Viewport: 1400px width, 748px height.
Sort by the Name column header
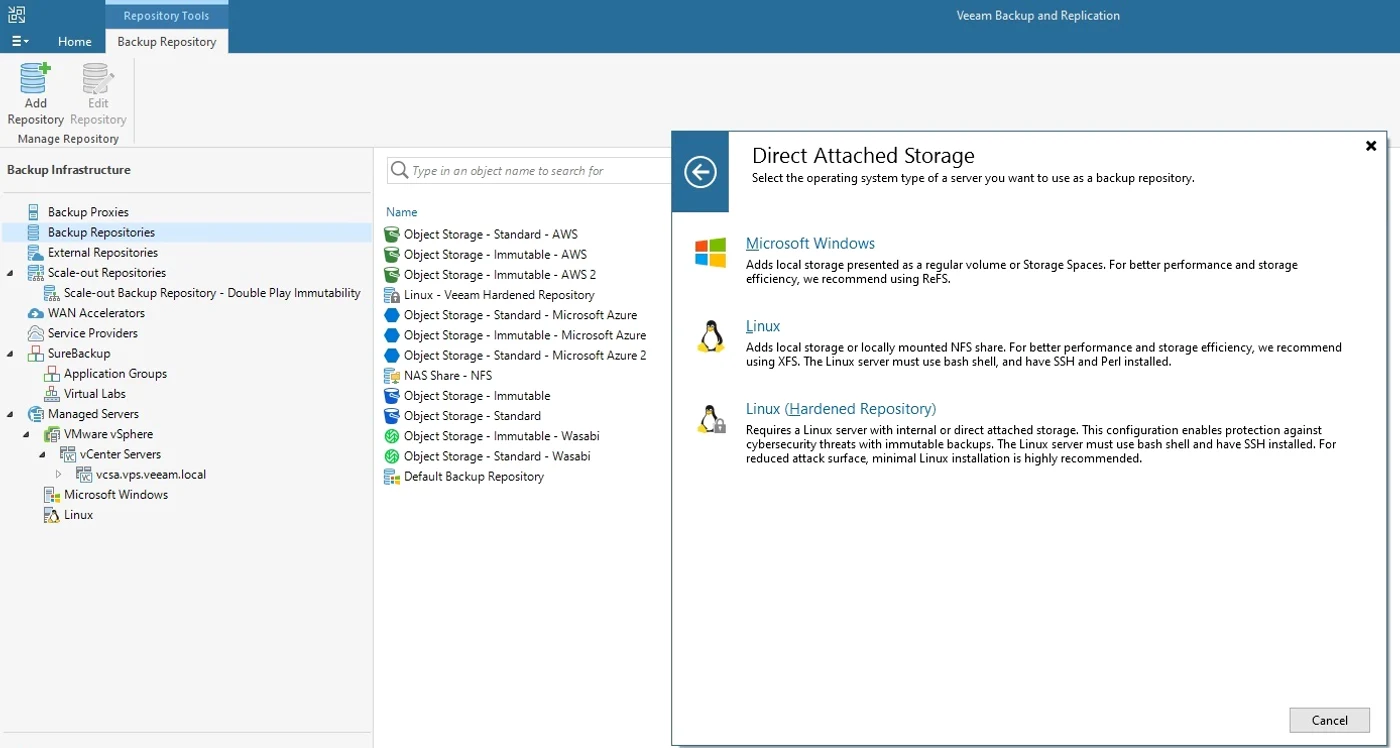click(x=402, y=212)
